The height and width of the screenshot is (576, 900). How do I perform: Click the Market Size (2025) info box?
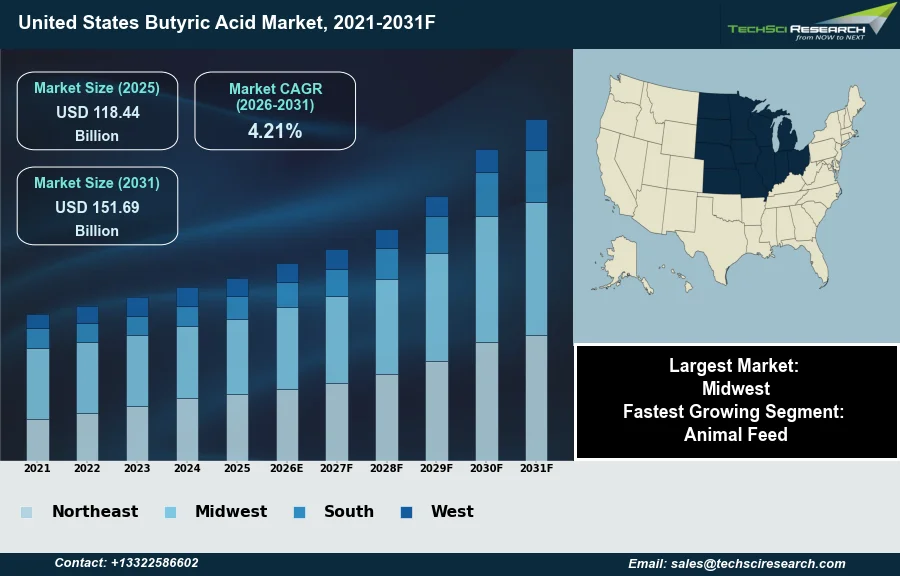click(97, 111)
